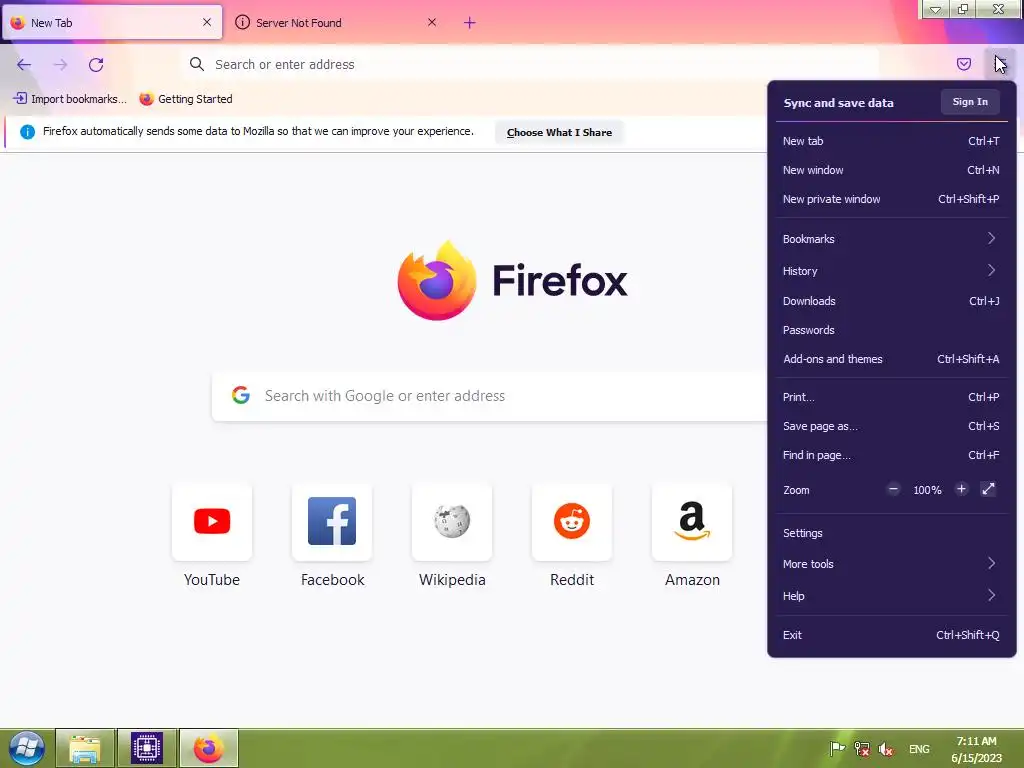Image resolution: width=1024 pixels, height=768 pixels.
Task: Click the Action Center flag icon
Action: pos(837,749)
